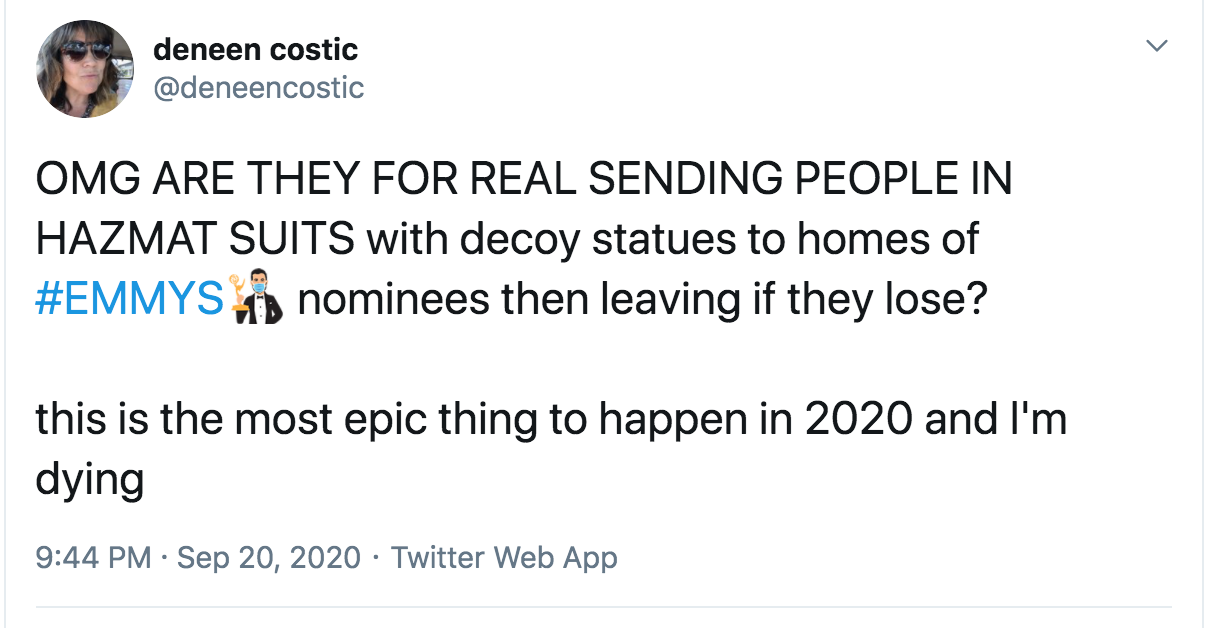Select the Sep 20, 2020 date
This screenshot has height=628, width=1212.
click(x=268, y=558)
